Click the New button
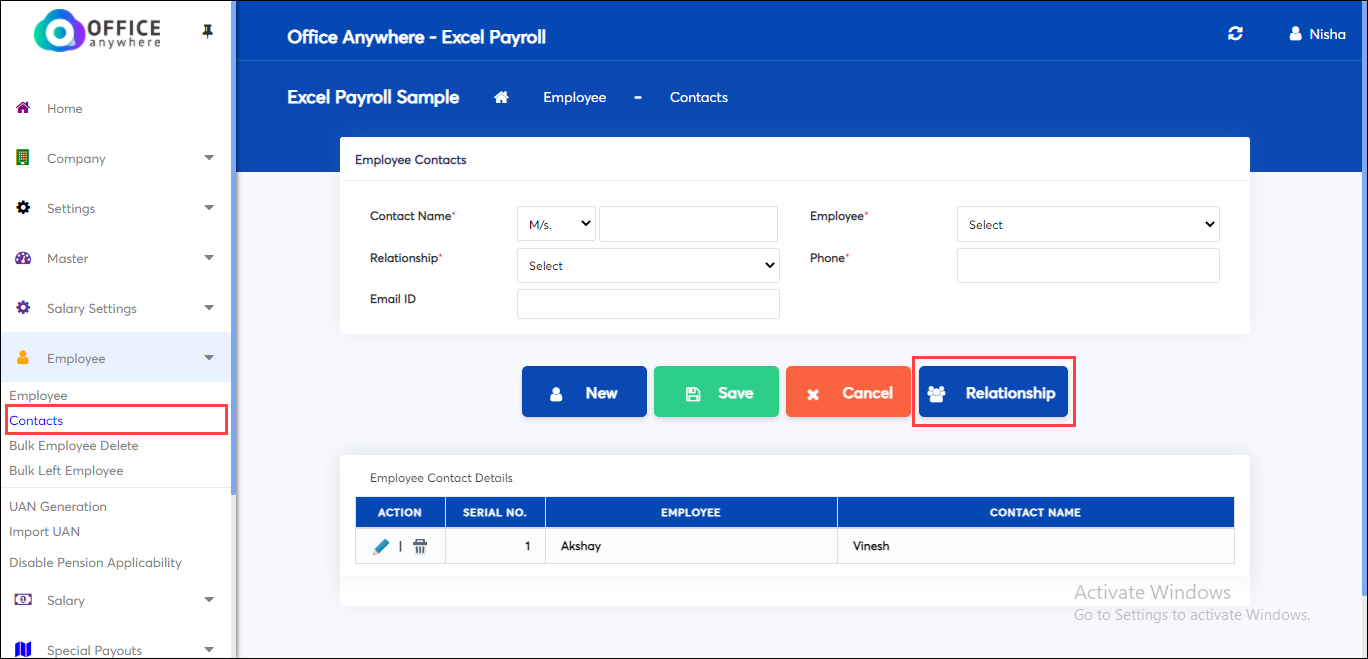The width and height of the screenshot is (1368, 659). pos(584,392)
